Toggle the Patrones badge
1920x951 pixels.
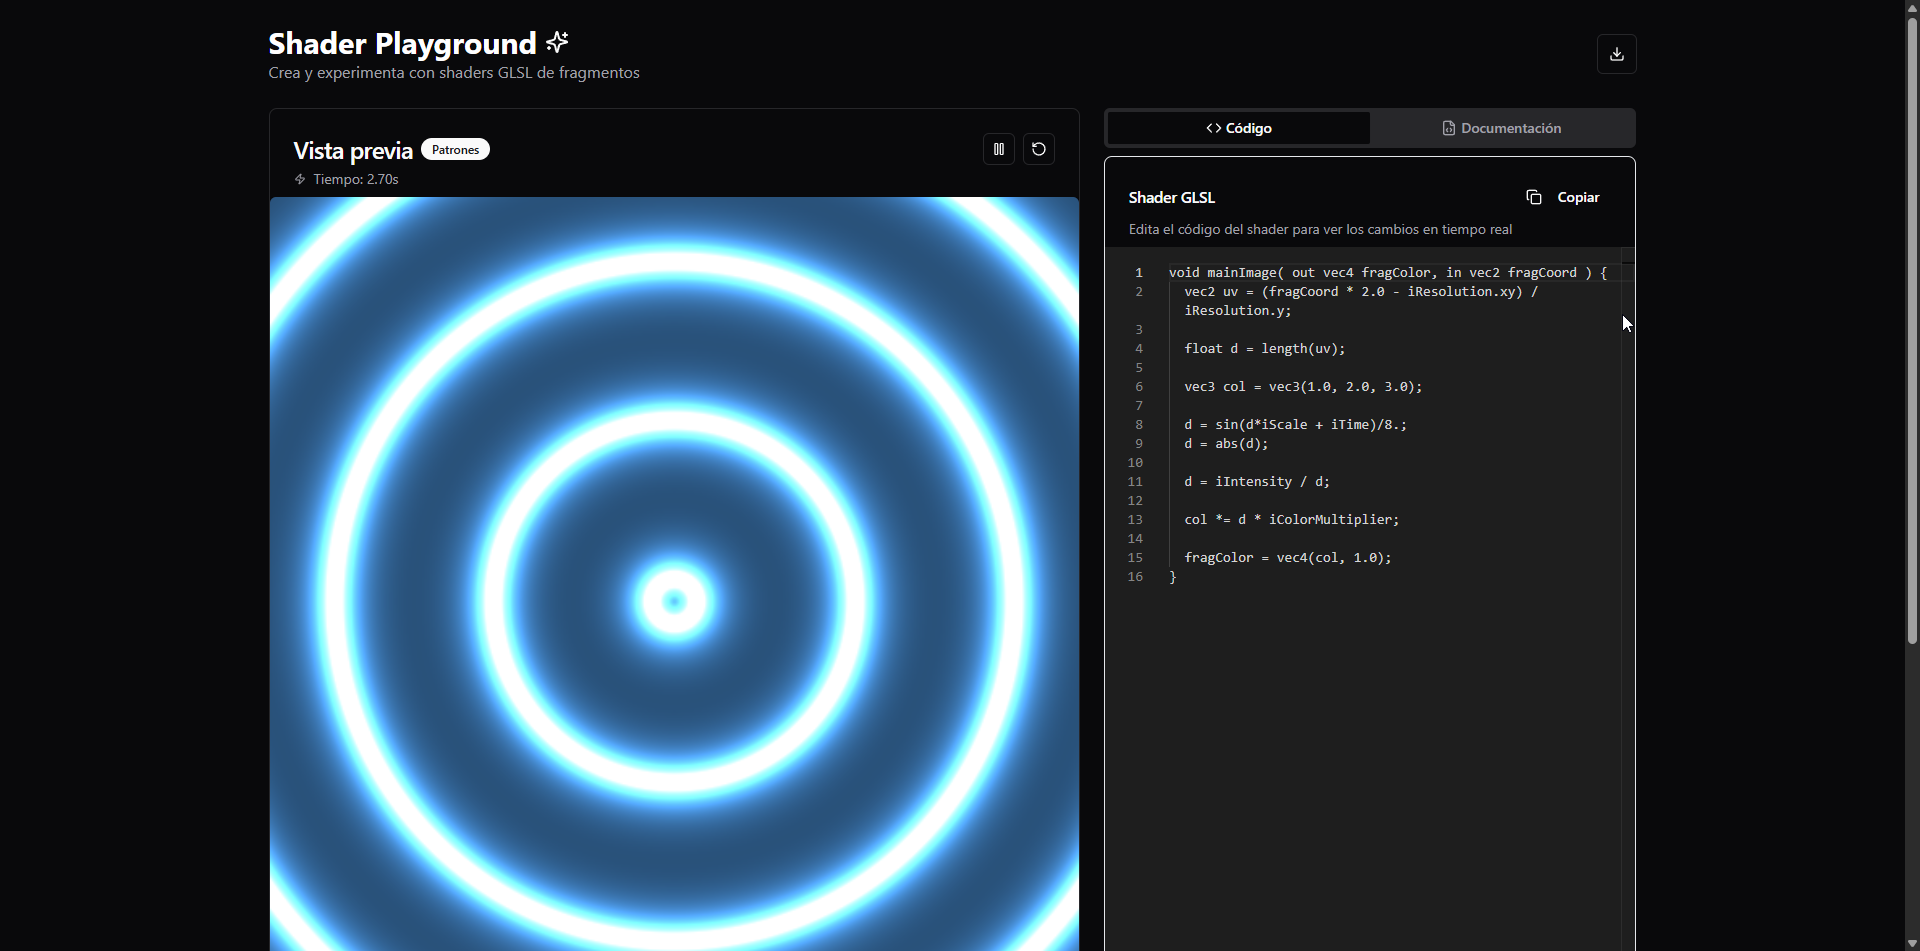click(x=455, y=149)
